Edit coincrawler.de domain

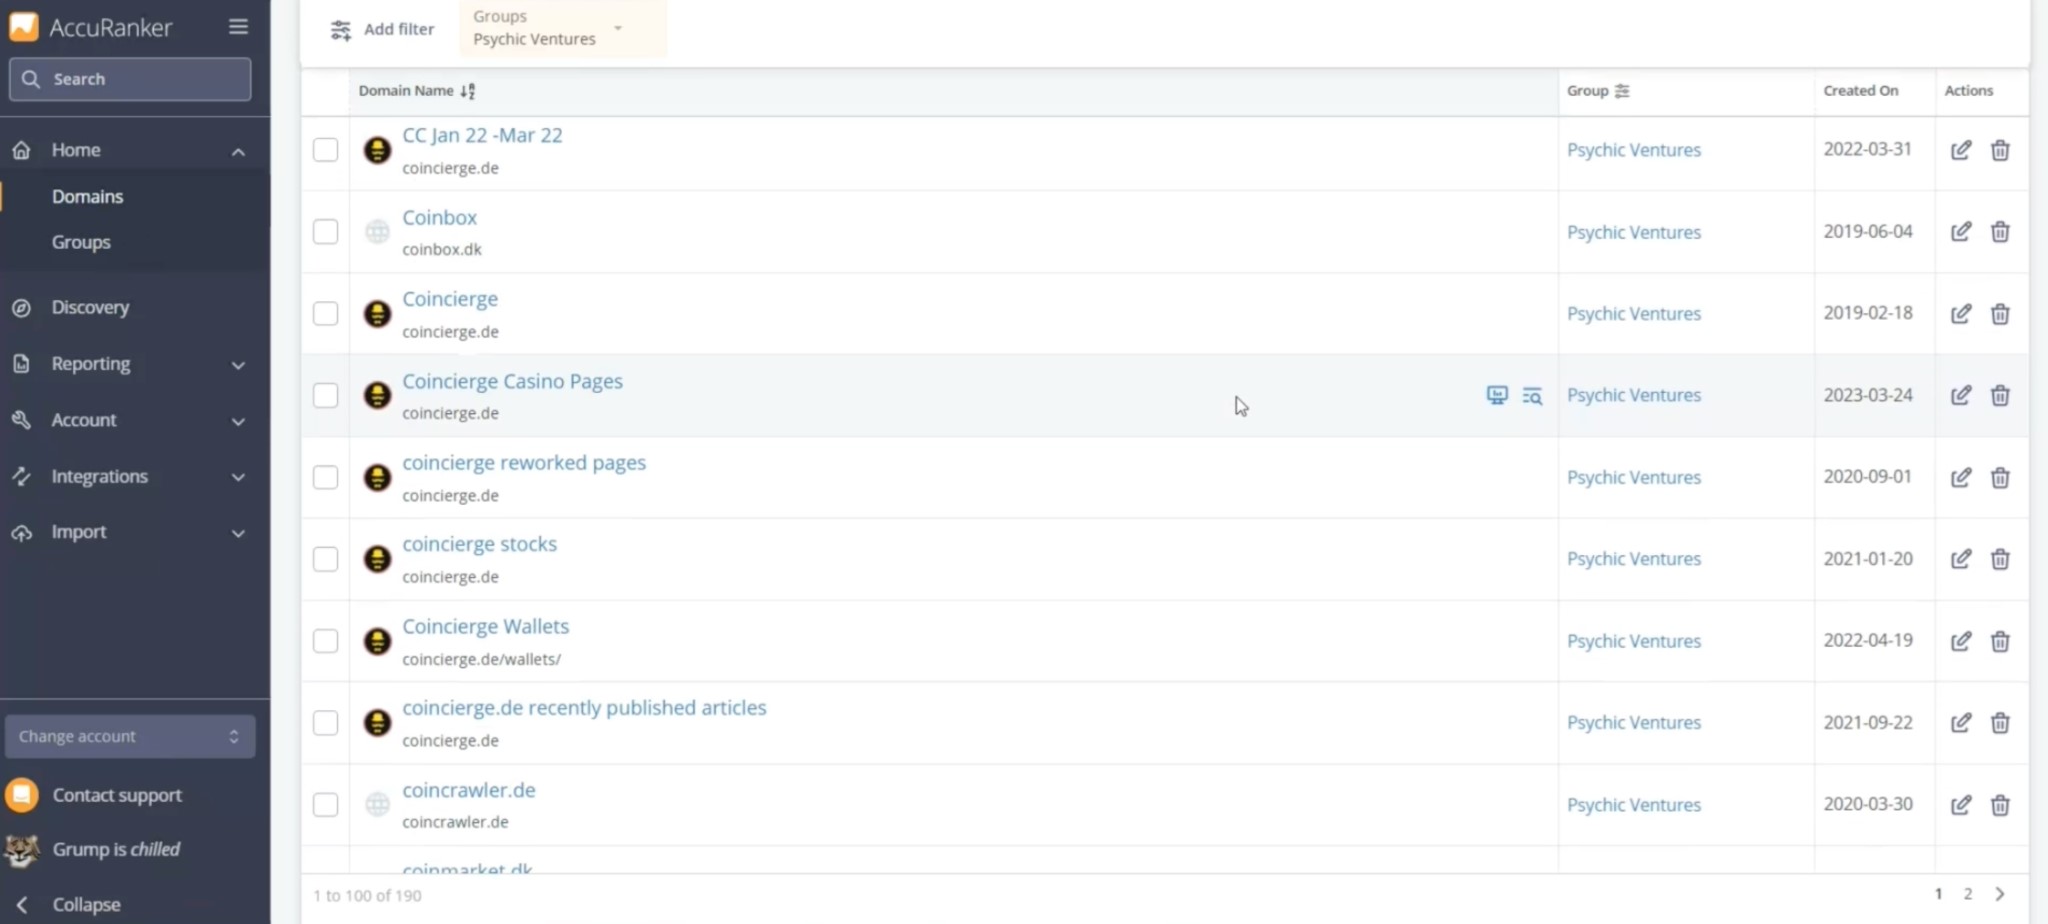coord(1961,805)
